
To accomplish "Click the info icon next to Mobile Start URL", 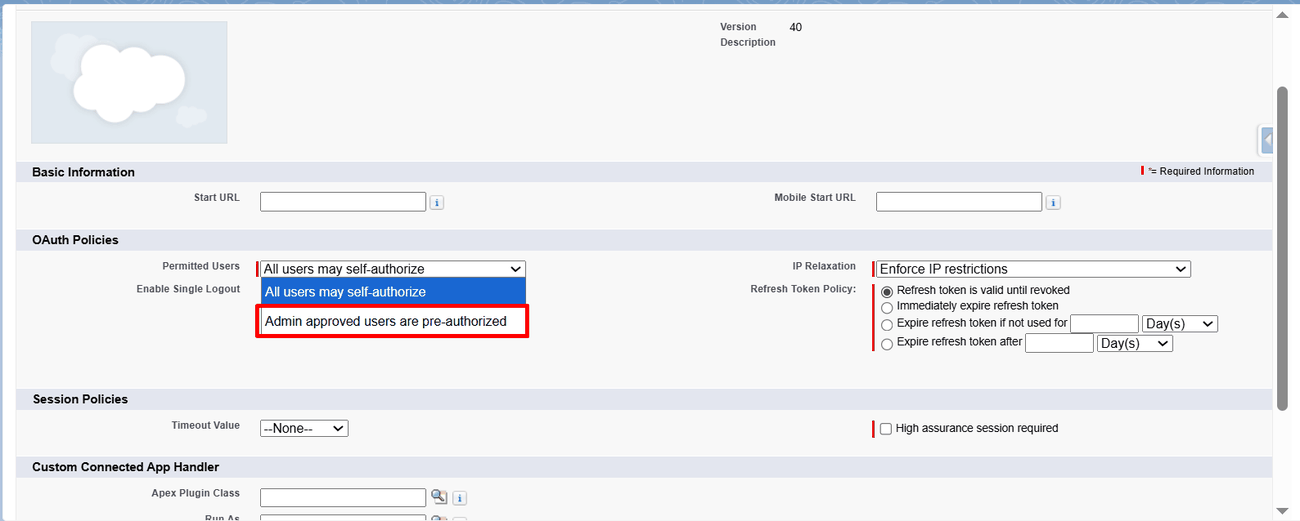I will (x=1053, y=203).
